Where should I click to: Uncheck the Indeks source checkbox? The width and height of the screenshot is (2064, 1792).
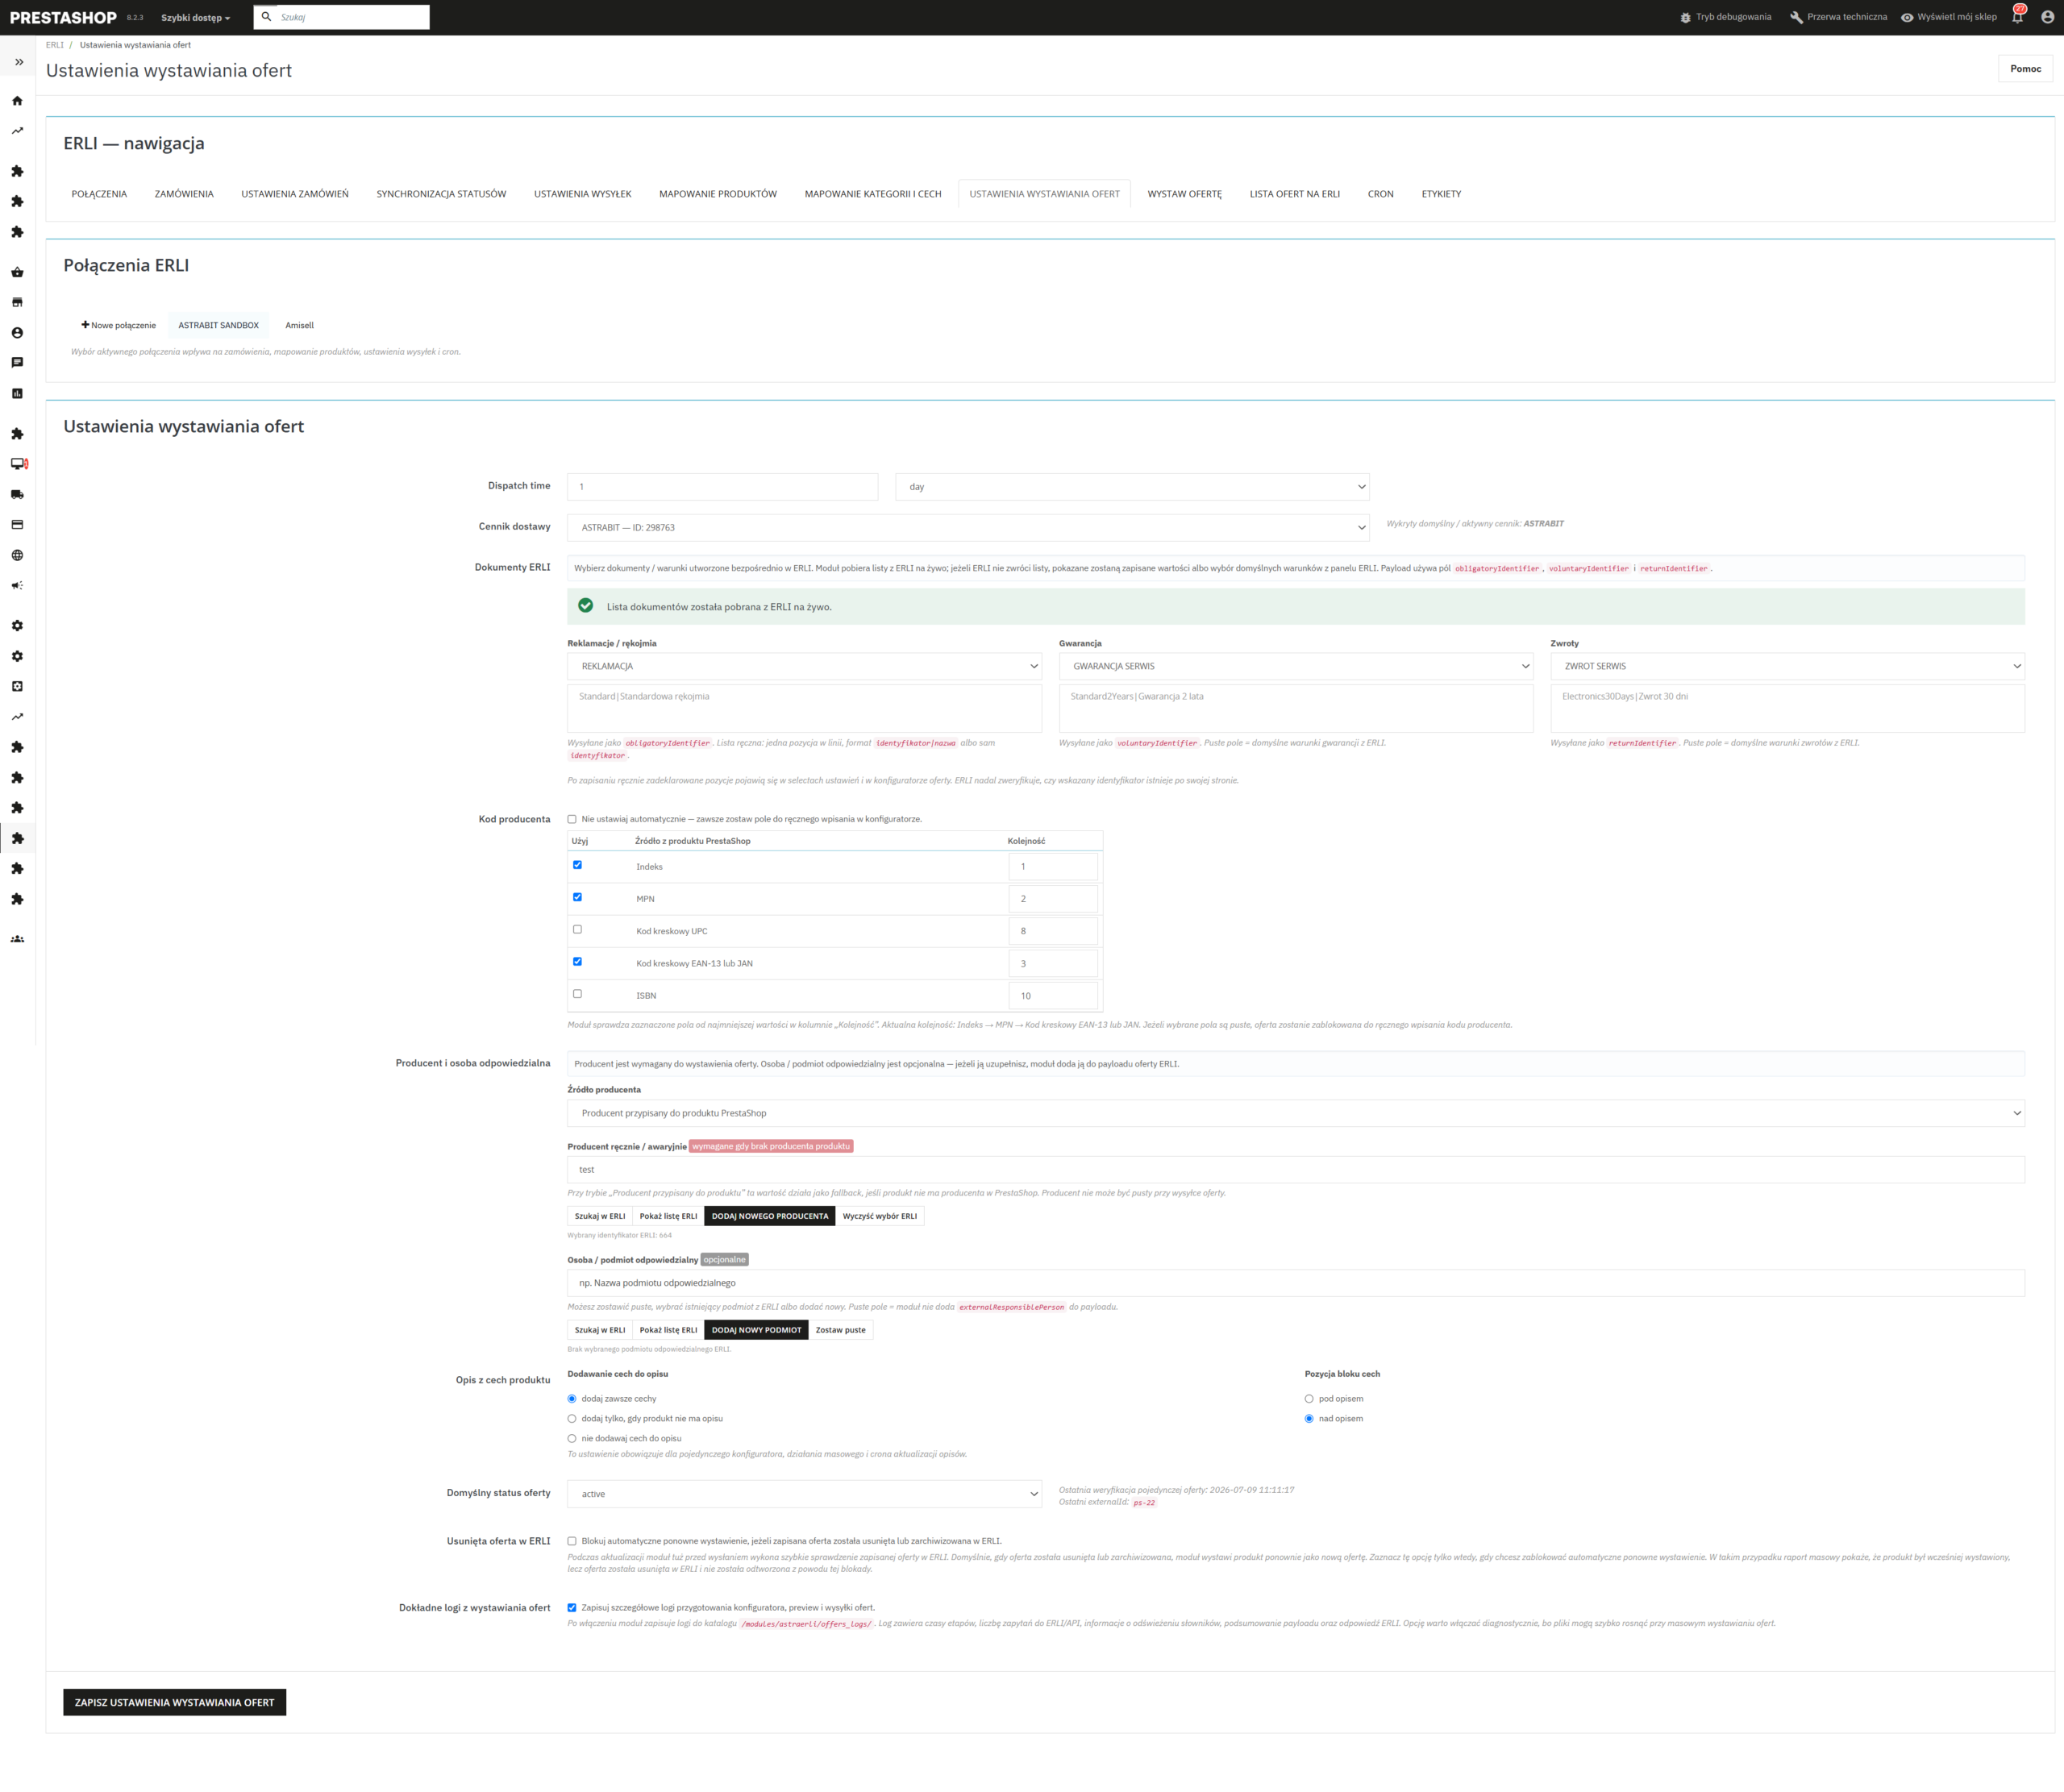coord(577,865)
